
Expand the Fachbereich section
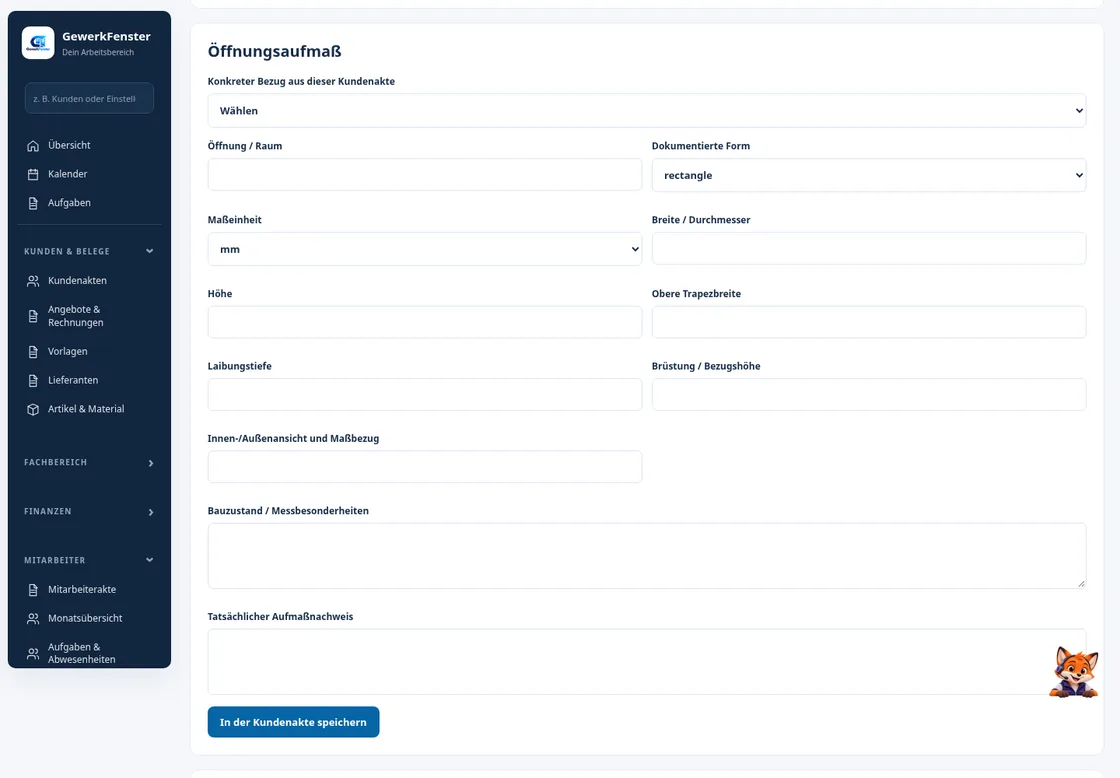(x=89, y=462)
